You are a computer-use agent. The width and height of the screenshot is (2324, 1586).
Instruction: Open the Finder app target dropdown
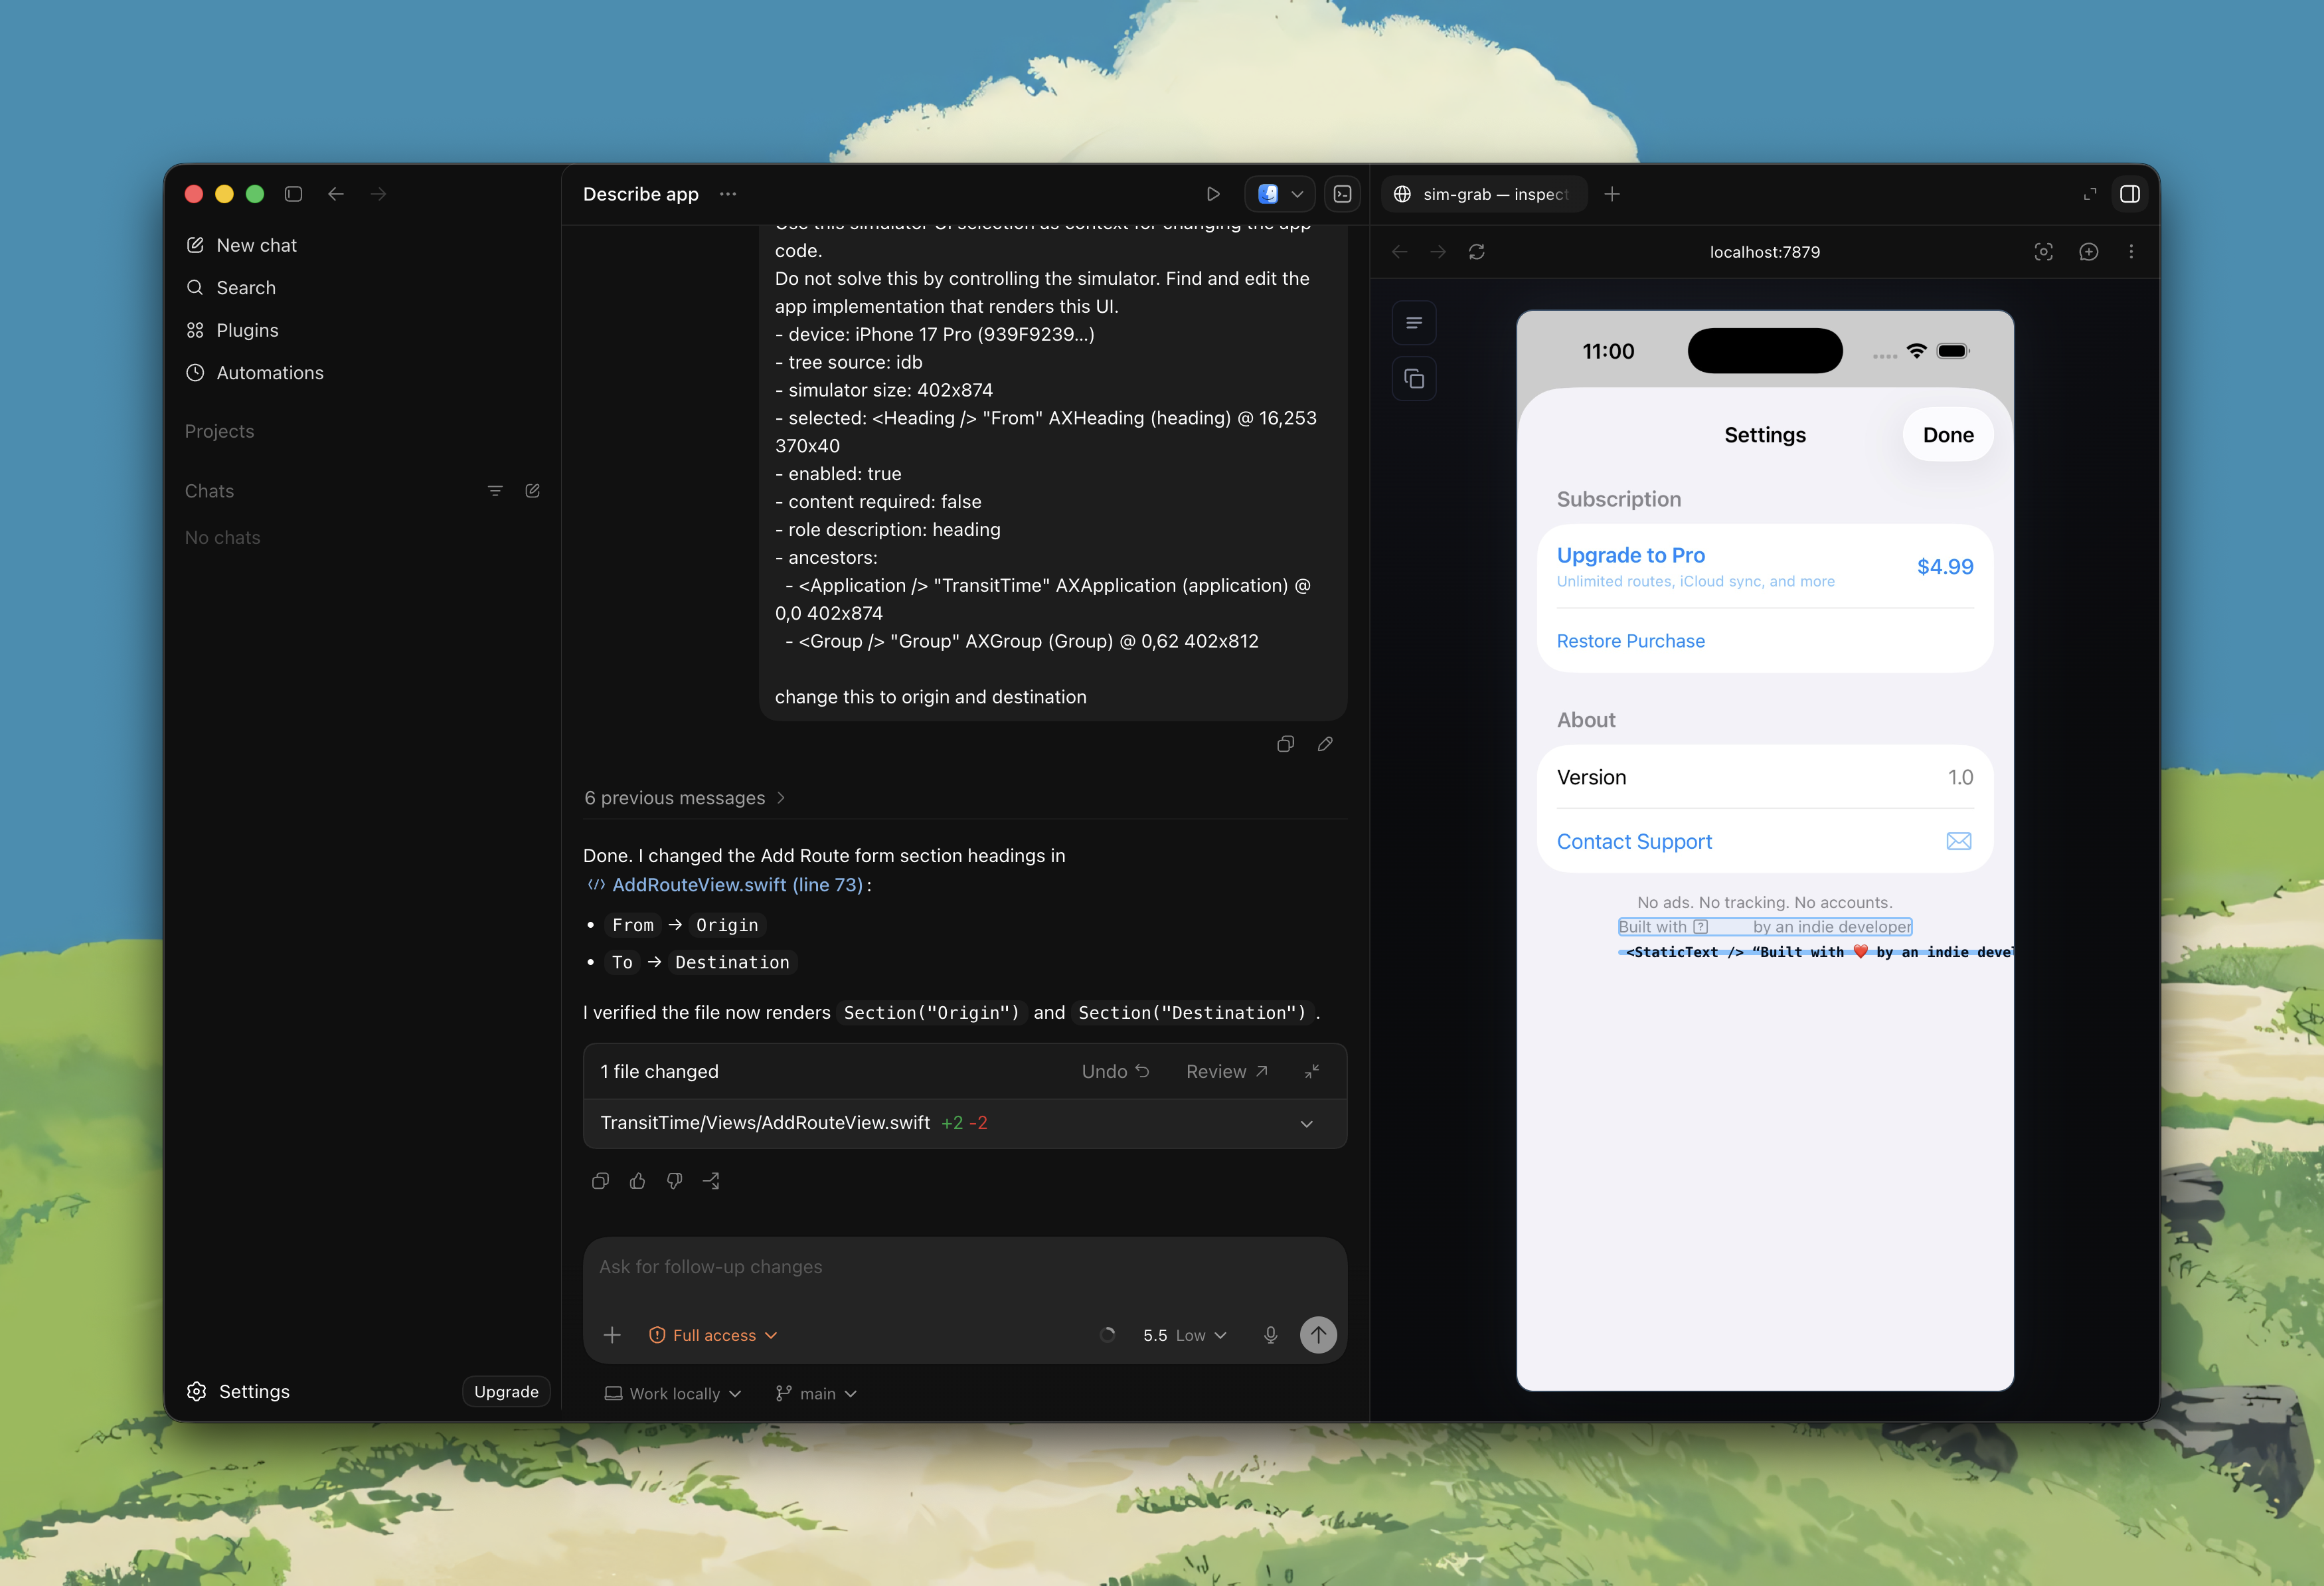point(1280,194)
